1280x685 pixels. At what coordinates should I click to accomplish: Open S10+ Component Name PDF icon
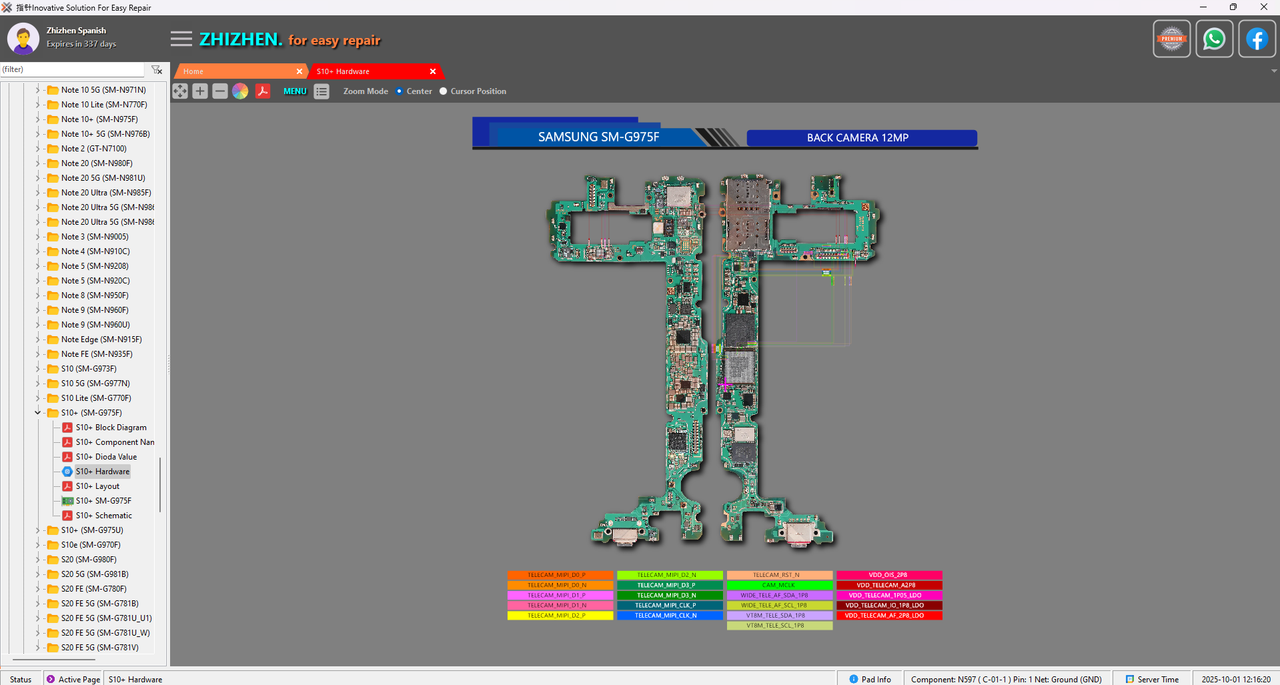click(67, 442)
